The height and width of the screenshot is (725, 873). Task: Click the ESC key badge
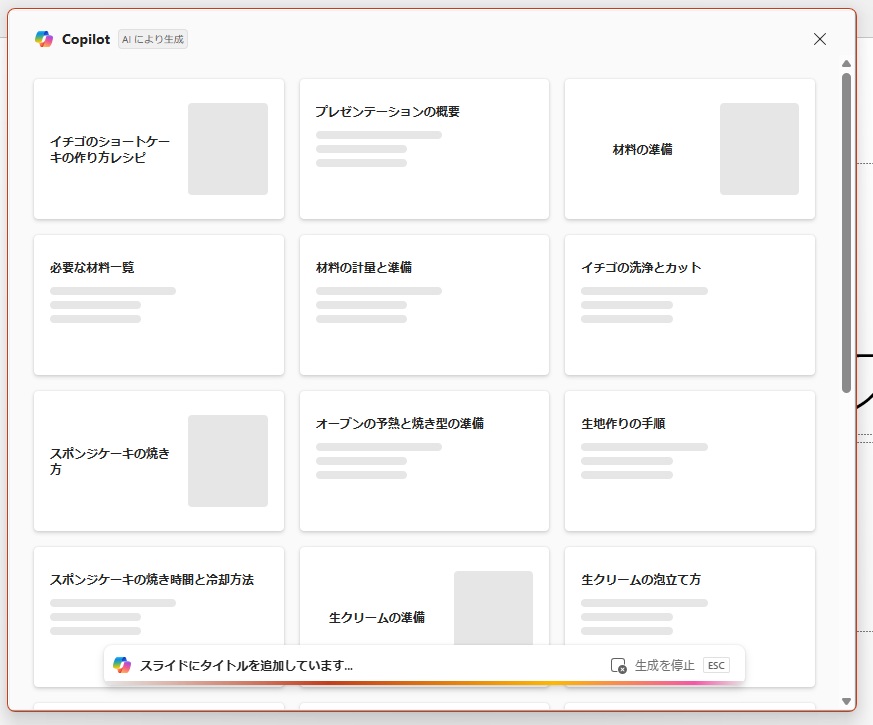(716, 666)
